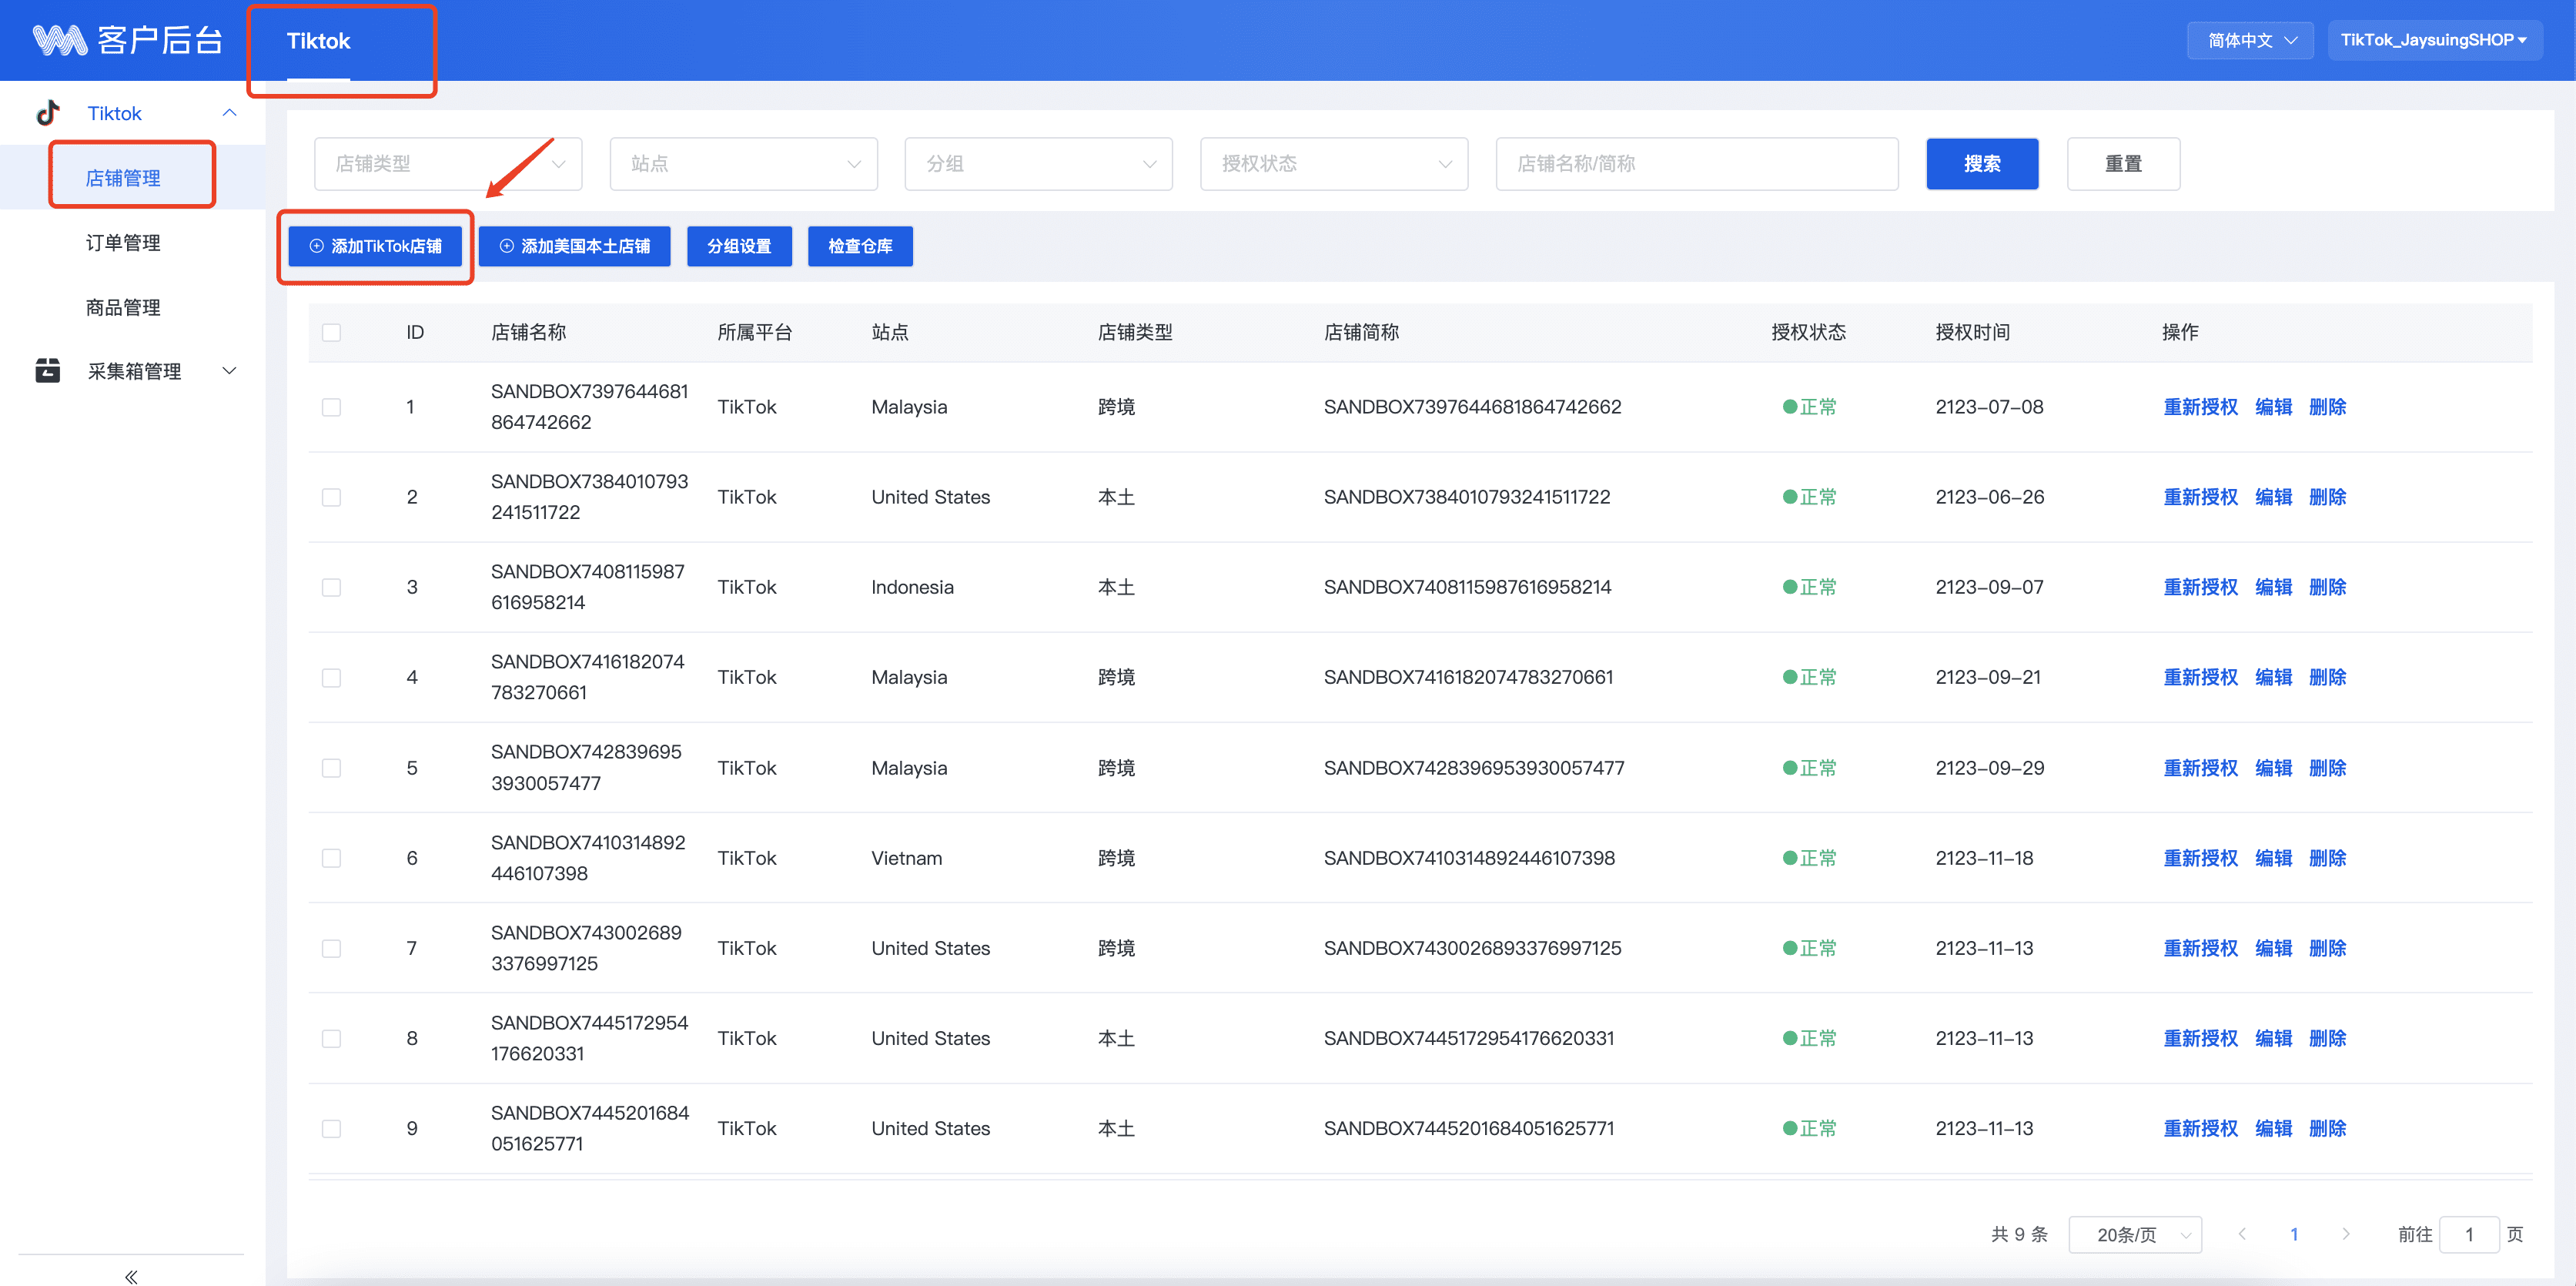Go to next page arrow
This screenshot has height=1286, width=2576.
[2346, 1234]
